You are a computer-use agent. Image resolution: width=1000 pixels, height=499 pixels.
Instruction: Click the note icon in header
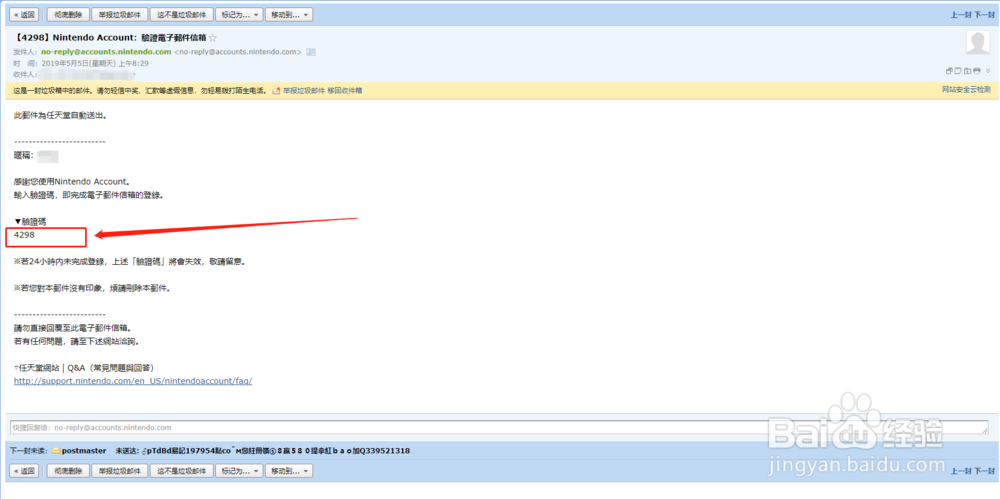[x=959, y=70]
